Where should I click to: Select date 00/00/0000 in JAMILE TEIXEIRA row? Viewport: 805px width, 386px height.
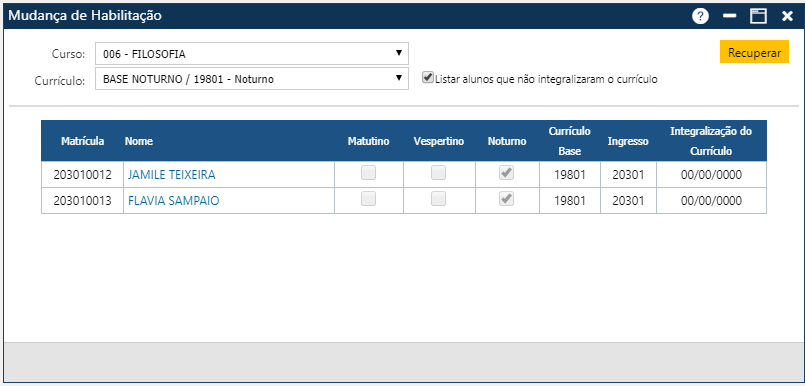click(x=711, y=175)
